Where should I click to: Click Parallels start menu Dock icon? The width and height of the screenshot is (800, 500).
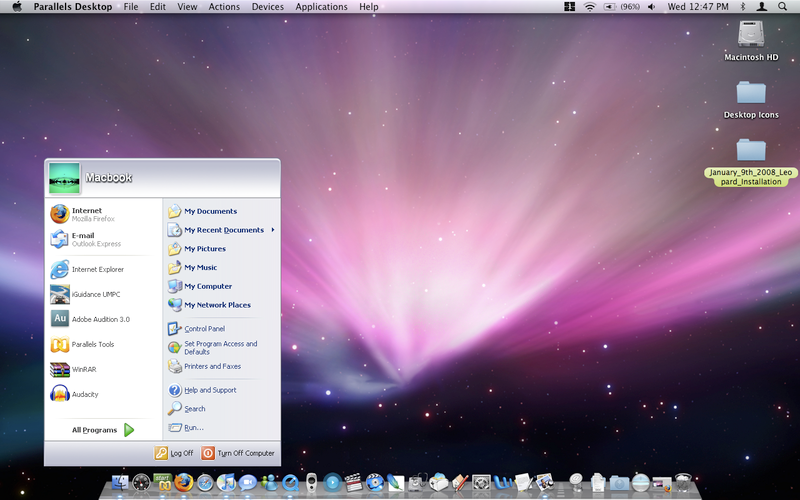coord(163,482)
